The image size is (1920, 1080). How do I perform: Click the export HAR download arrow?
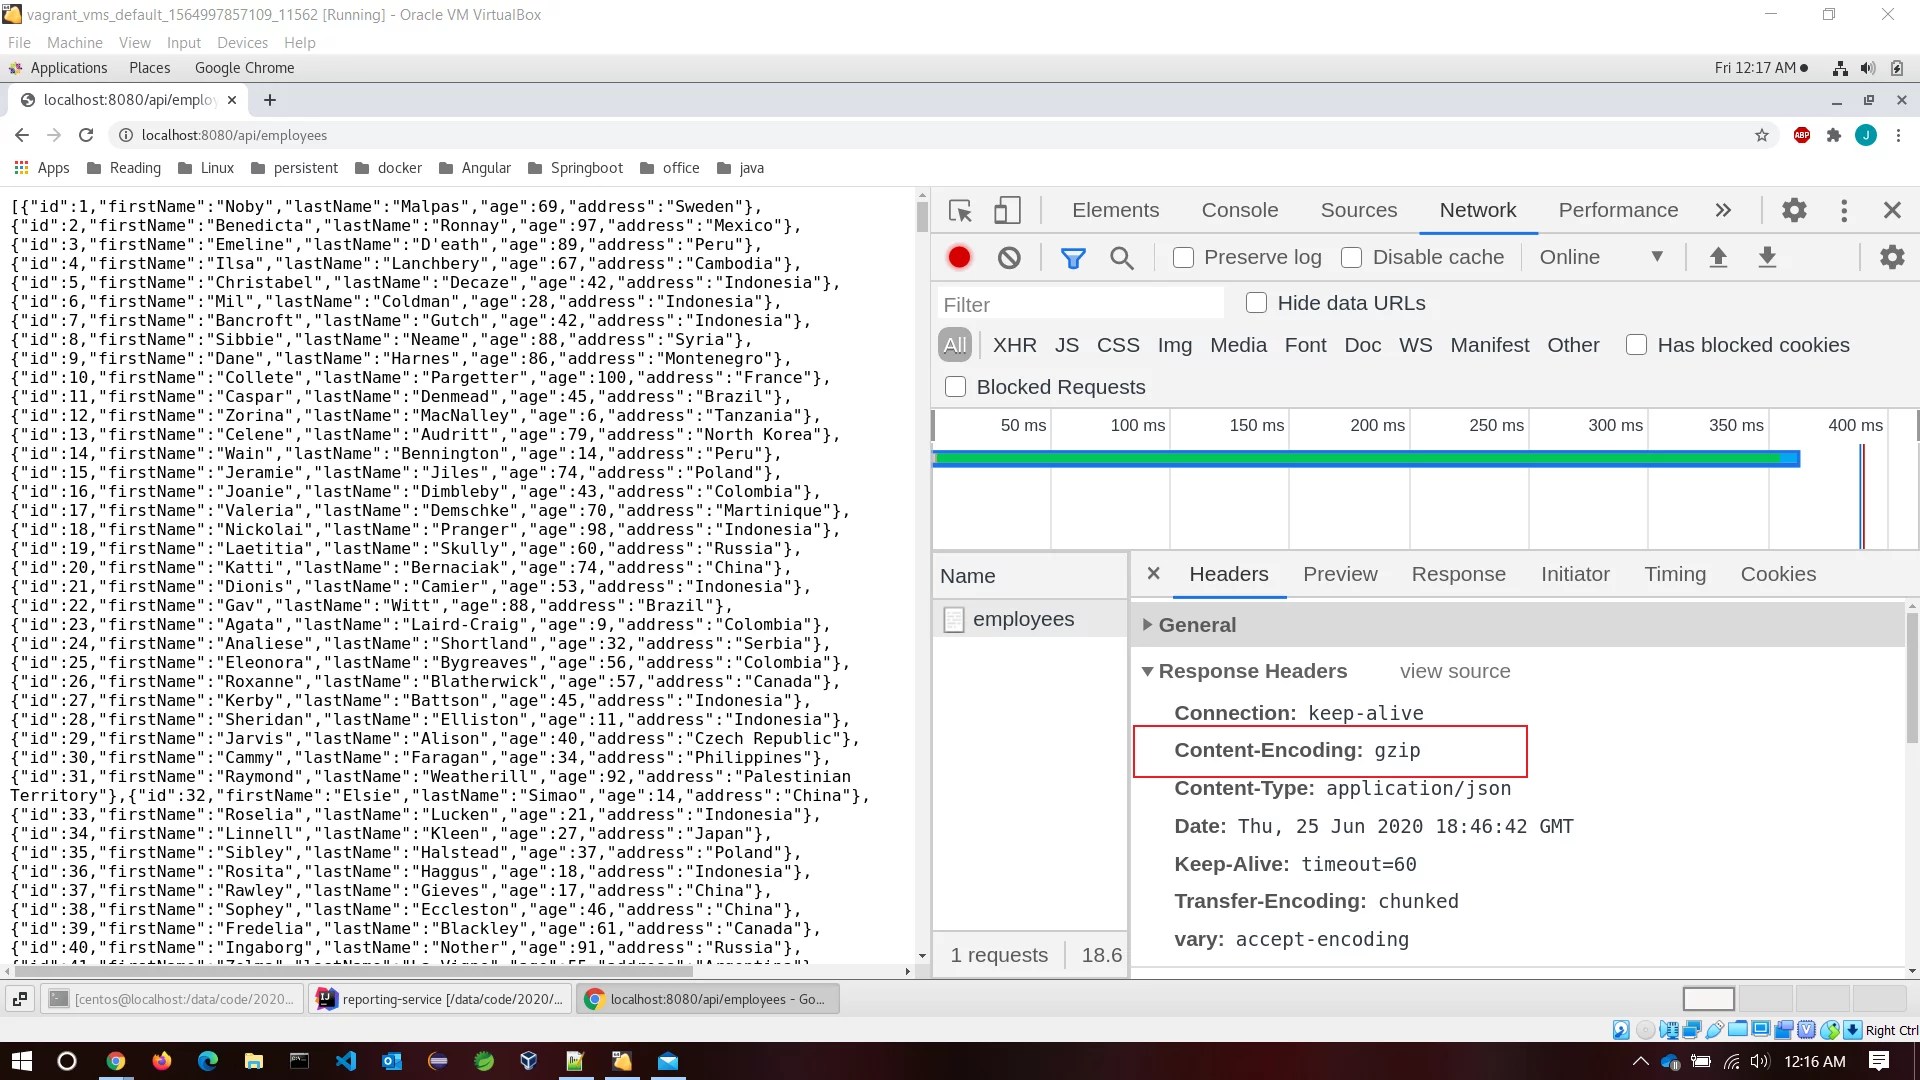tap(1767, 258)
